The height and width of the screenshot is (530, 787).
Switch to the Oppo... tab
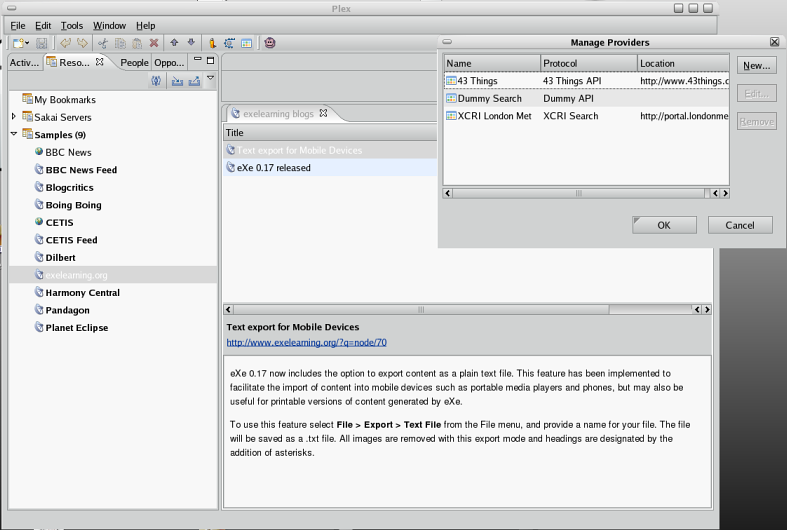[169, 63]
